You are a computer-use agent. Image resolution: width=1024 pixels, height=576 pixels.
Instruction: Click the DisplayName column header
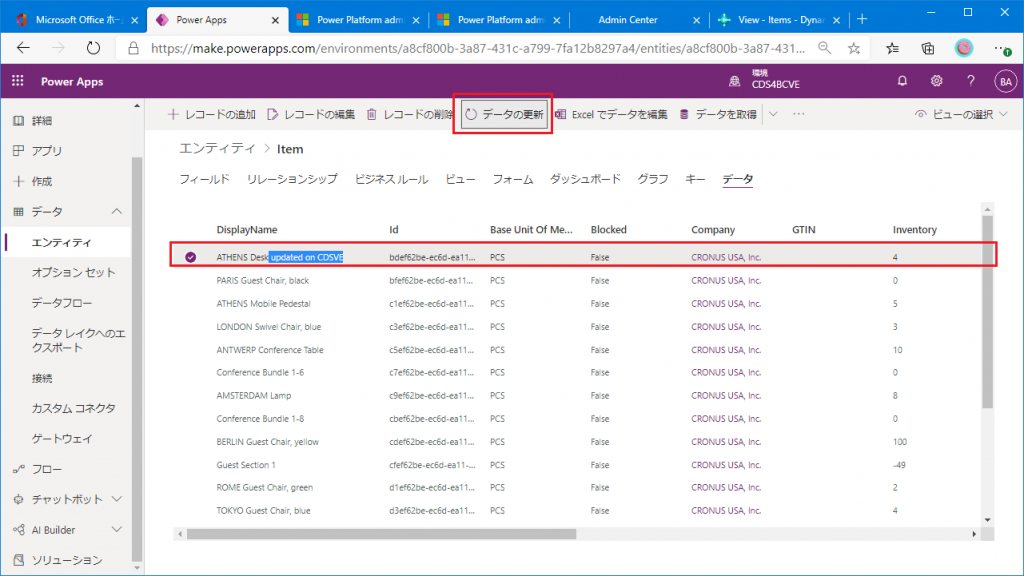[247, 230]
